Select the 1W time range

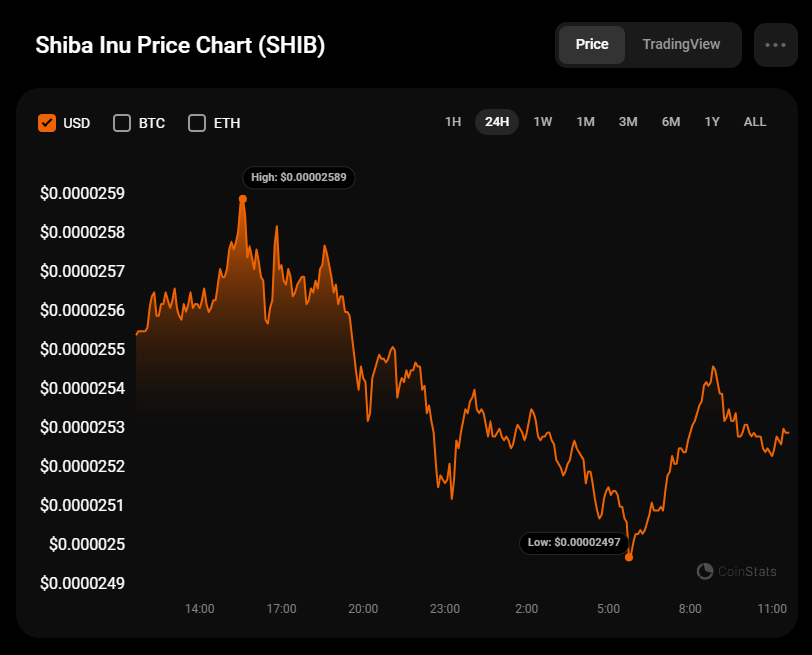543,122
